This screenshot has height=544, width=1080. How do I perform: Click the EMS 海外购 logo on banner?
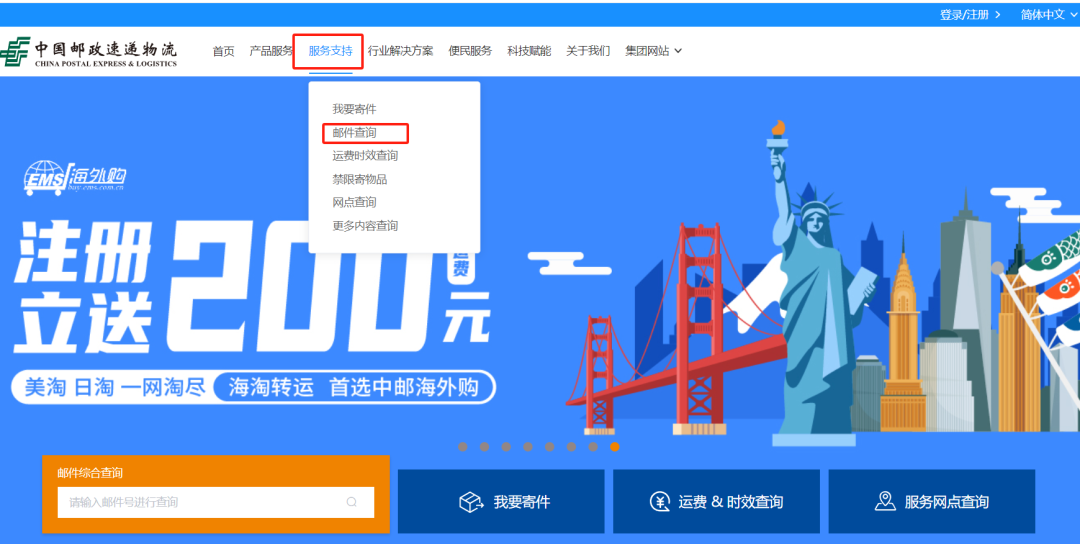point(76,176)
